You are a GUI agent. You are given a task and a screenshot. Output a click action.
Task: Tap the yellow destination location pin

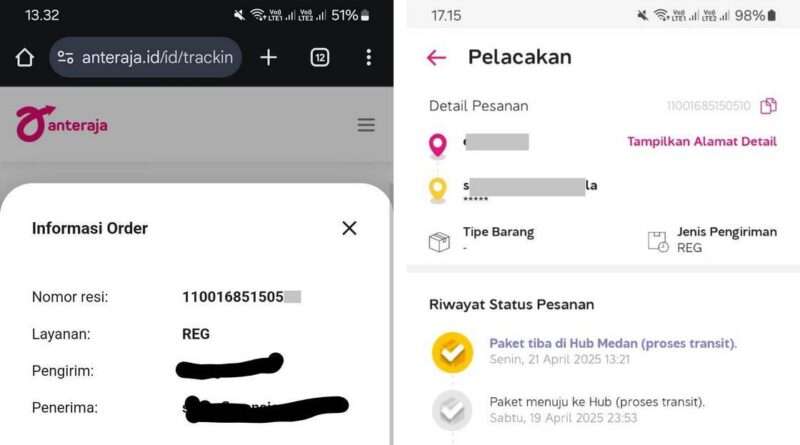438,190
